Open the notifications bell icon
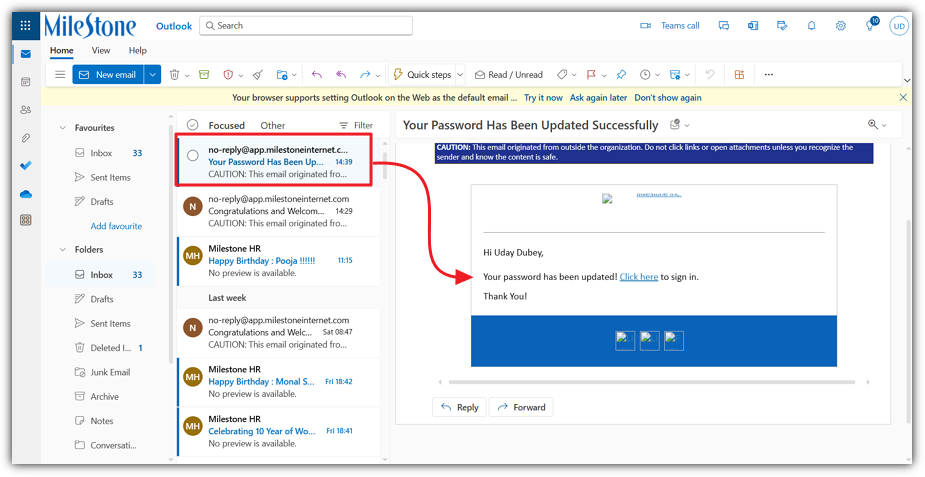The image size is (925, 477). click(812, 26)
